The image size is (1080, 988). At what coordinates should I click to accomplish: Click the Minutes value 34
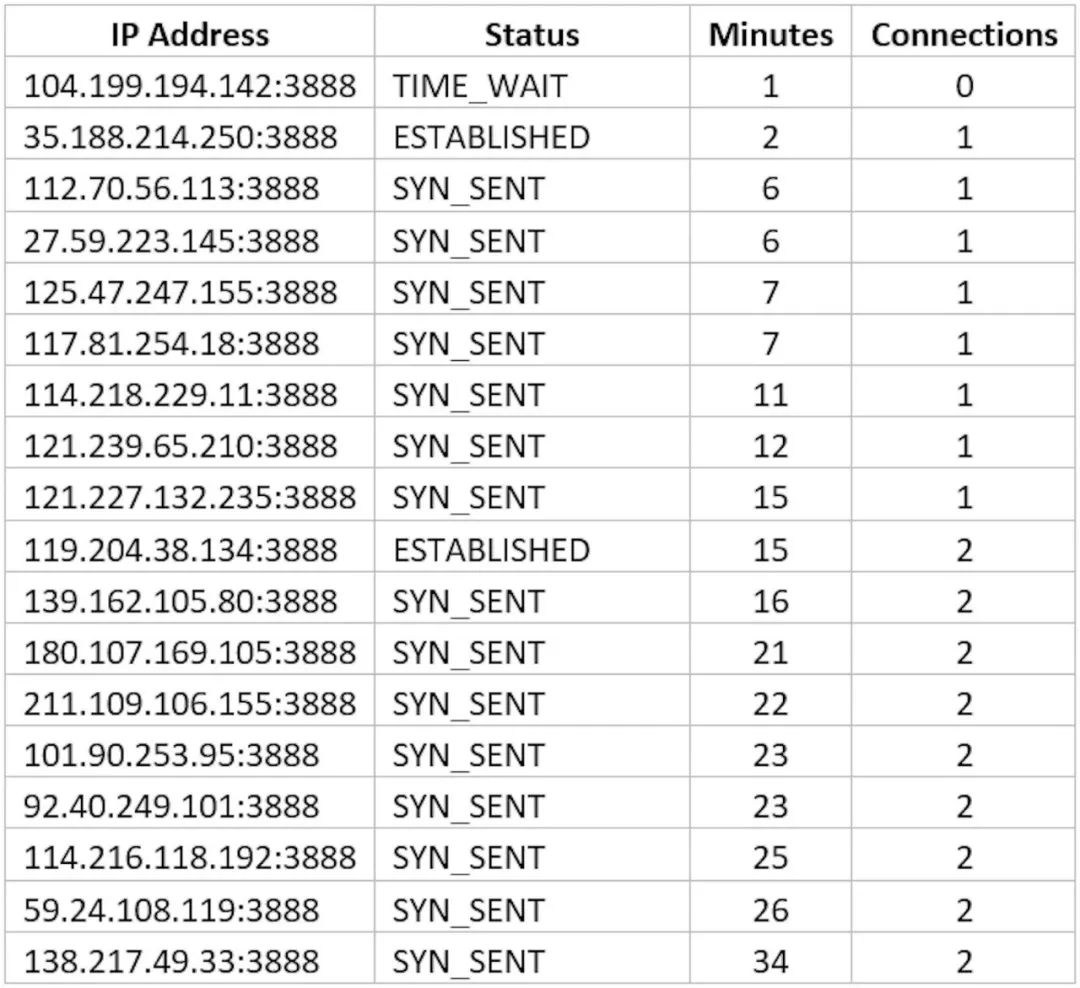[x=770, y=961]
